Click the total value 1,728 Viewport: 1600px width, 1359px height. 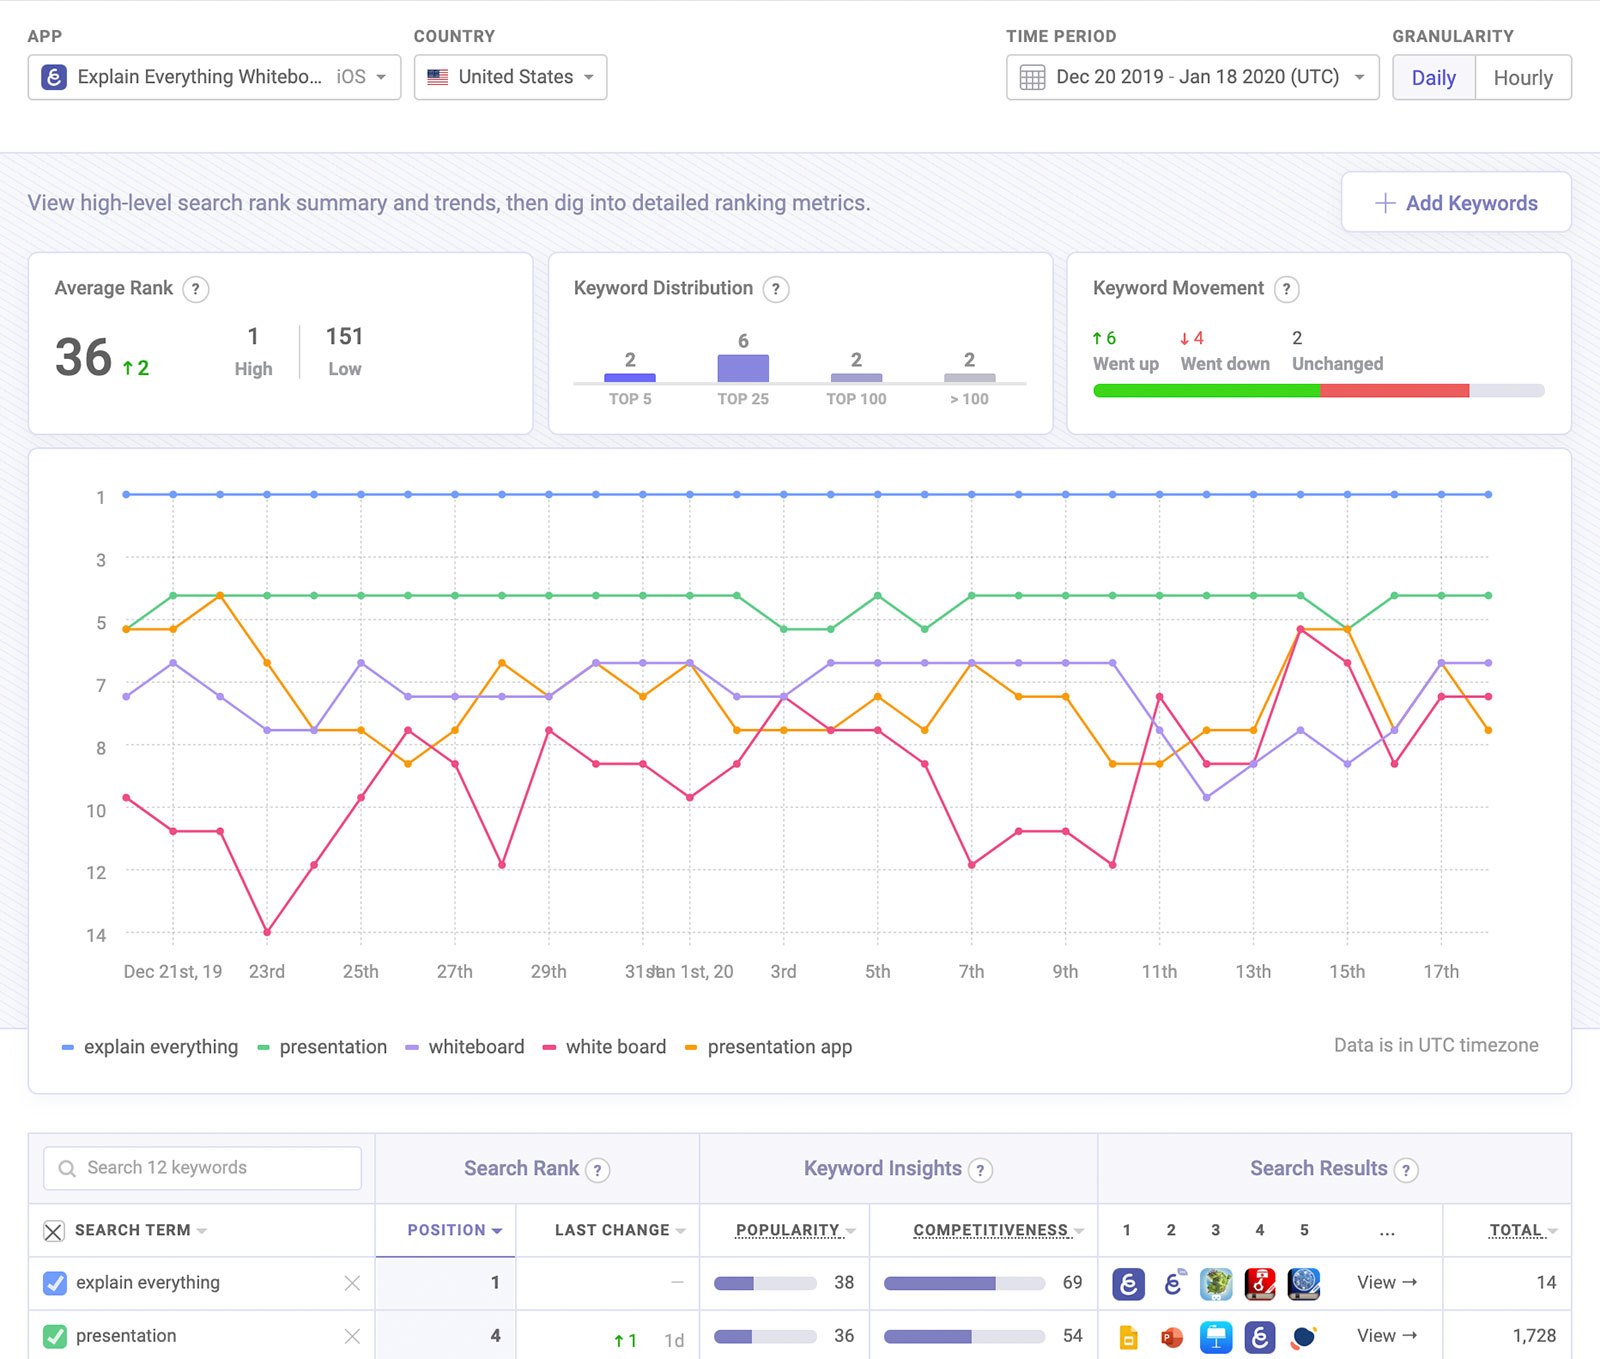click(x=1534, y=1336)
